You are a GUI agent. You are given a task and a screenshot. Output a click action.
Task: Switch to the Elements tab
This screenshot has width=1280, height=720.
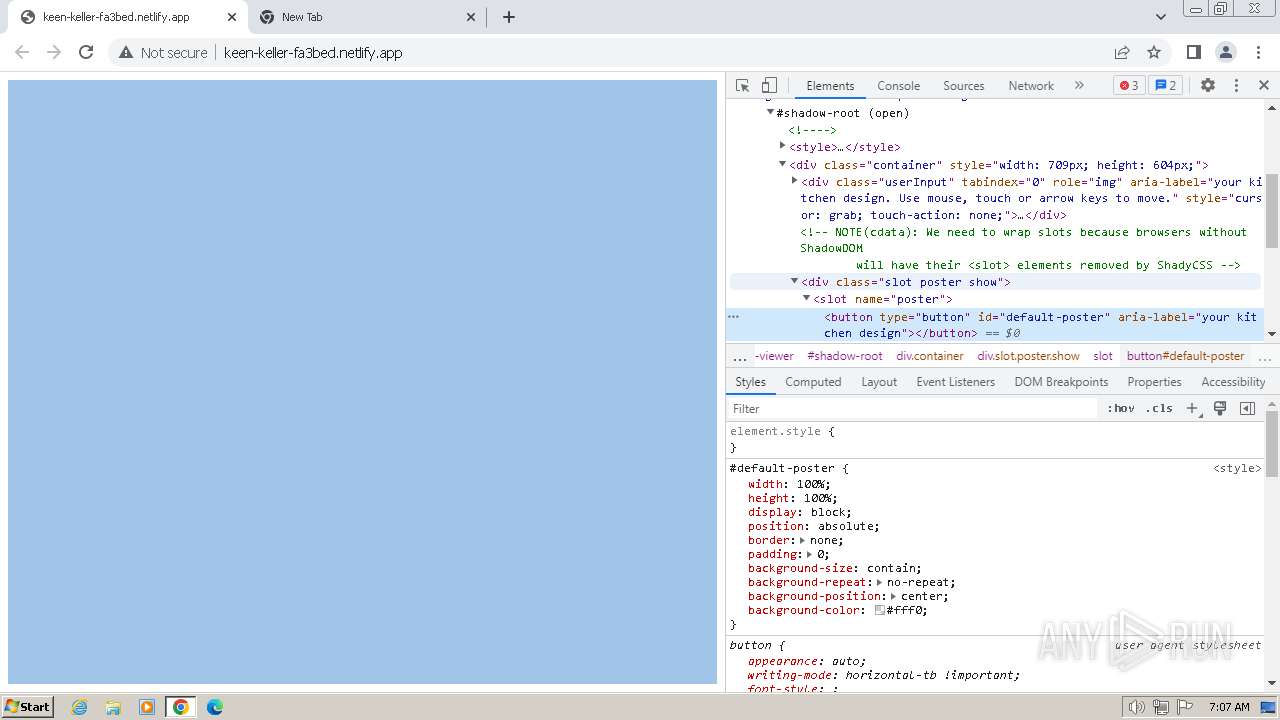pos(830,86)
